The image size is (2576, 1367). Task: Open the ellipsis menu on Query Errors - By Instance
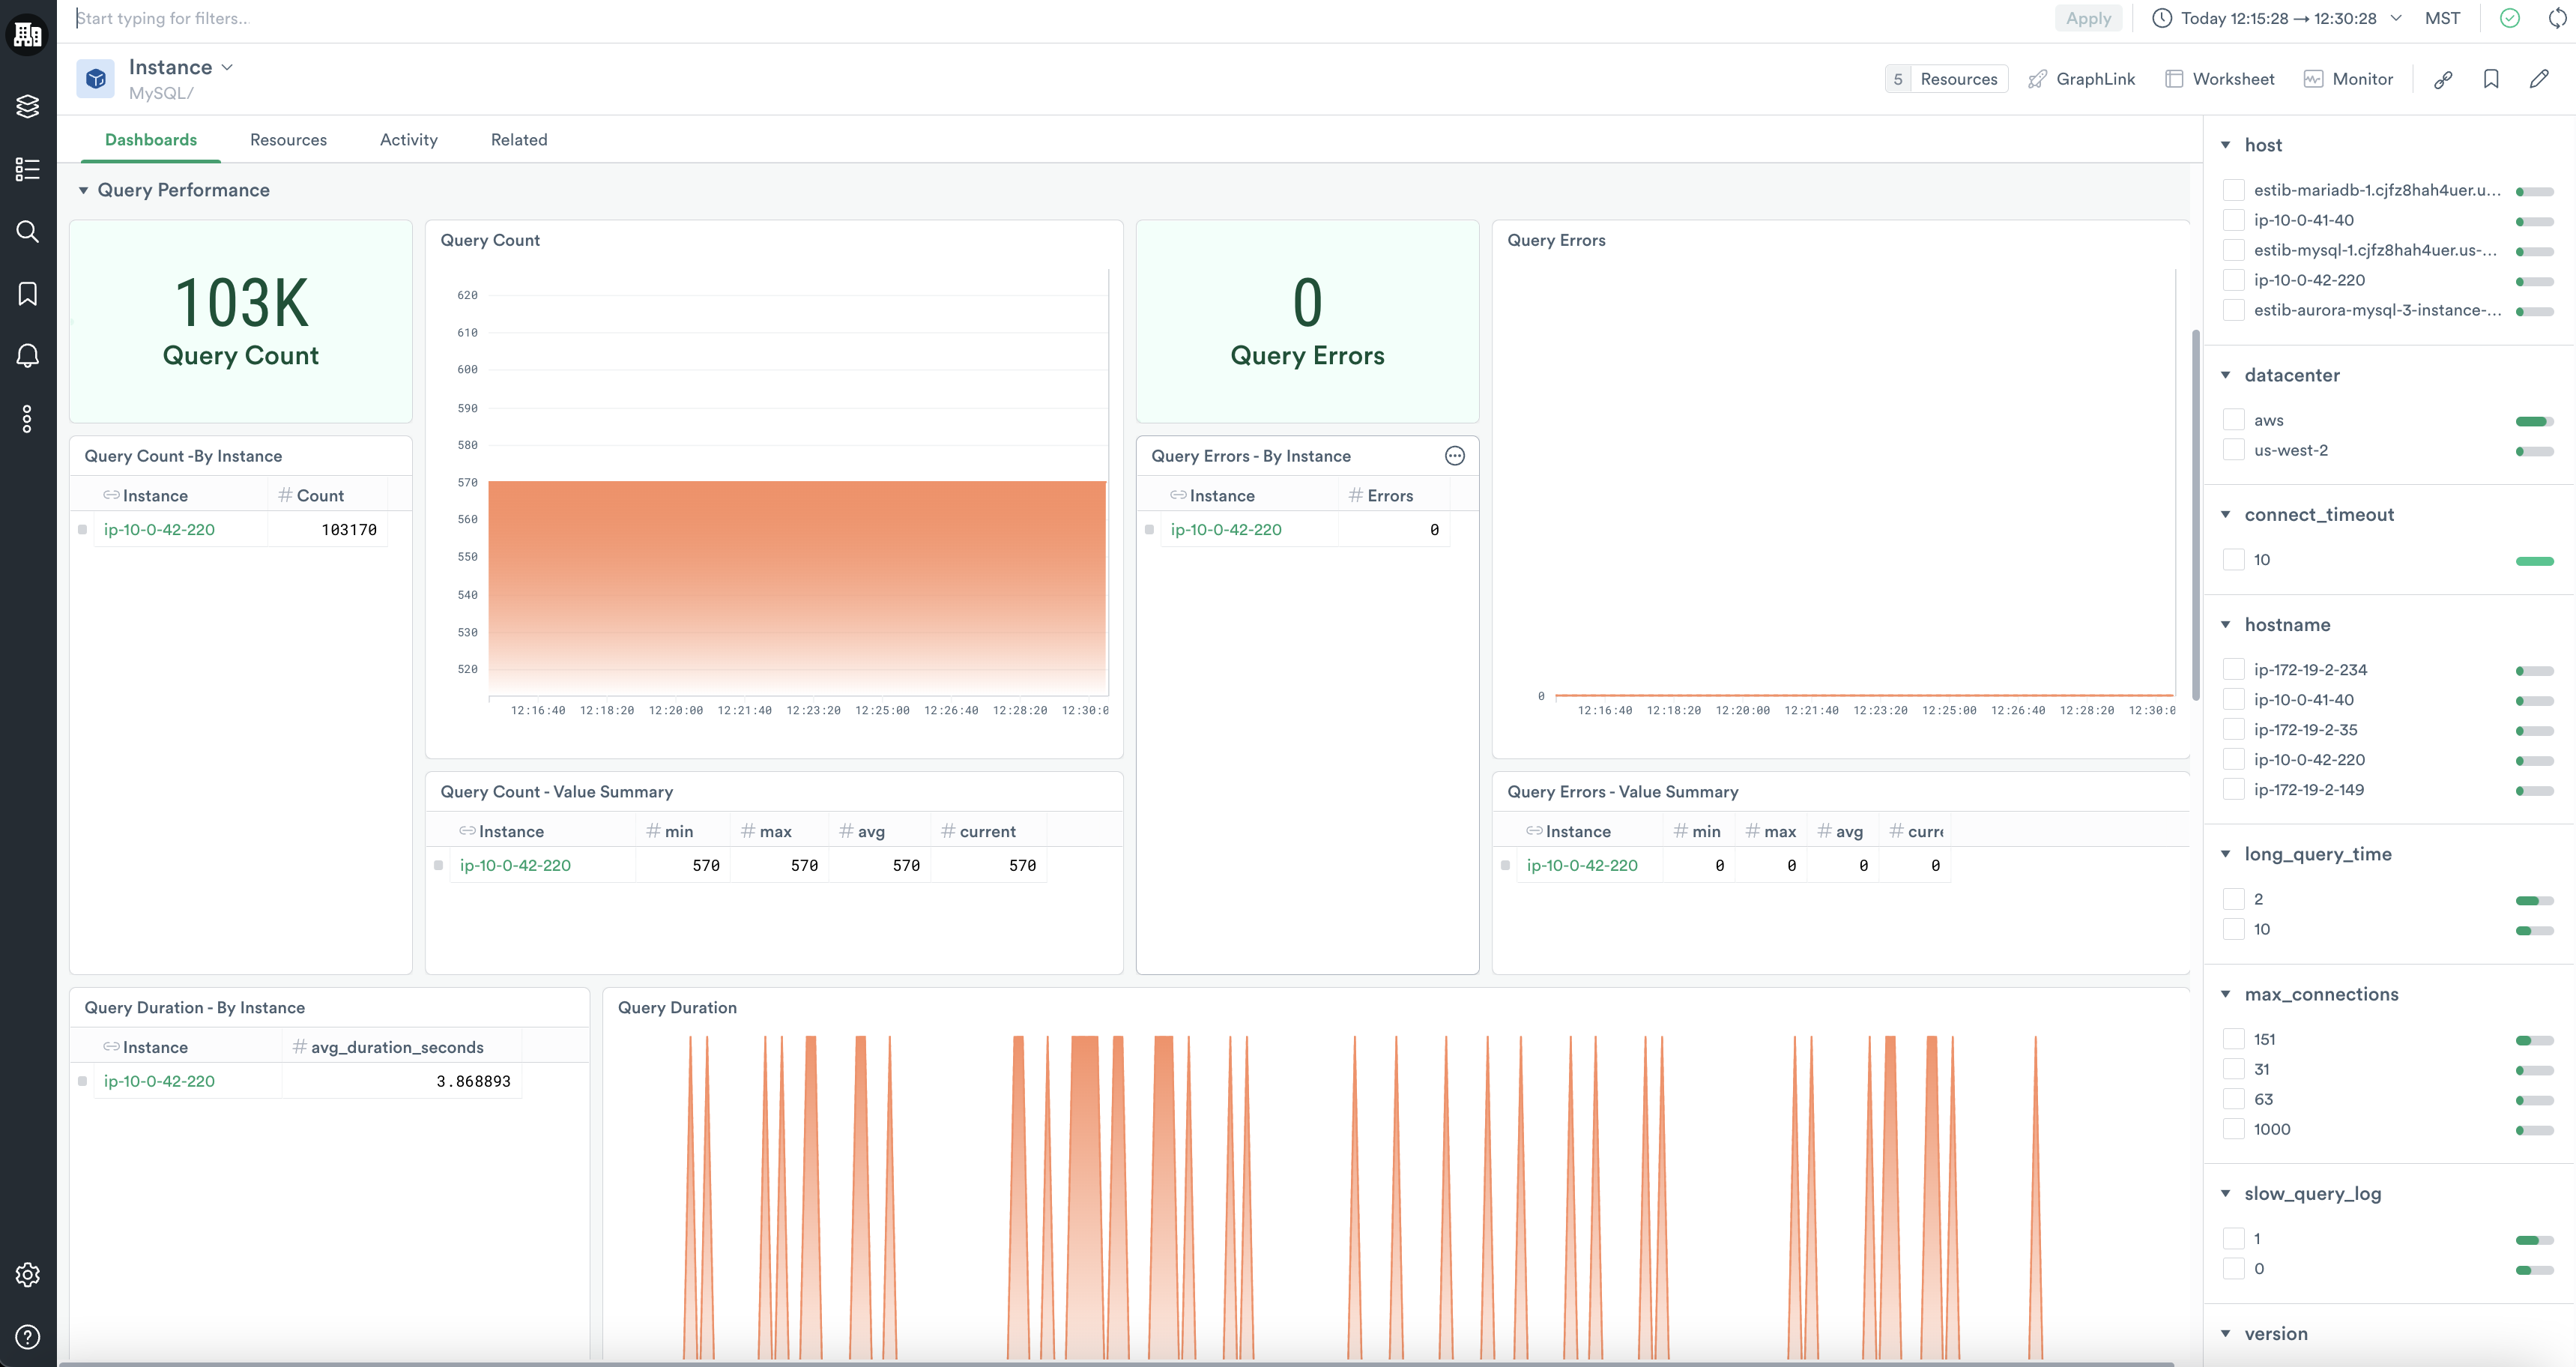(x=1454, y=456)
